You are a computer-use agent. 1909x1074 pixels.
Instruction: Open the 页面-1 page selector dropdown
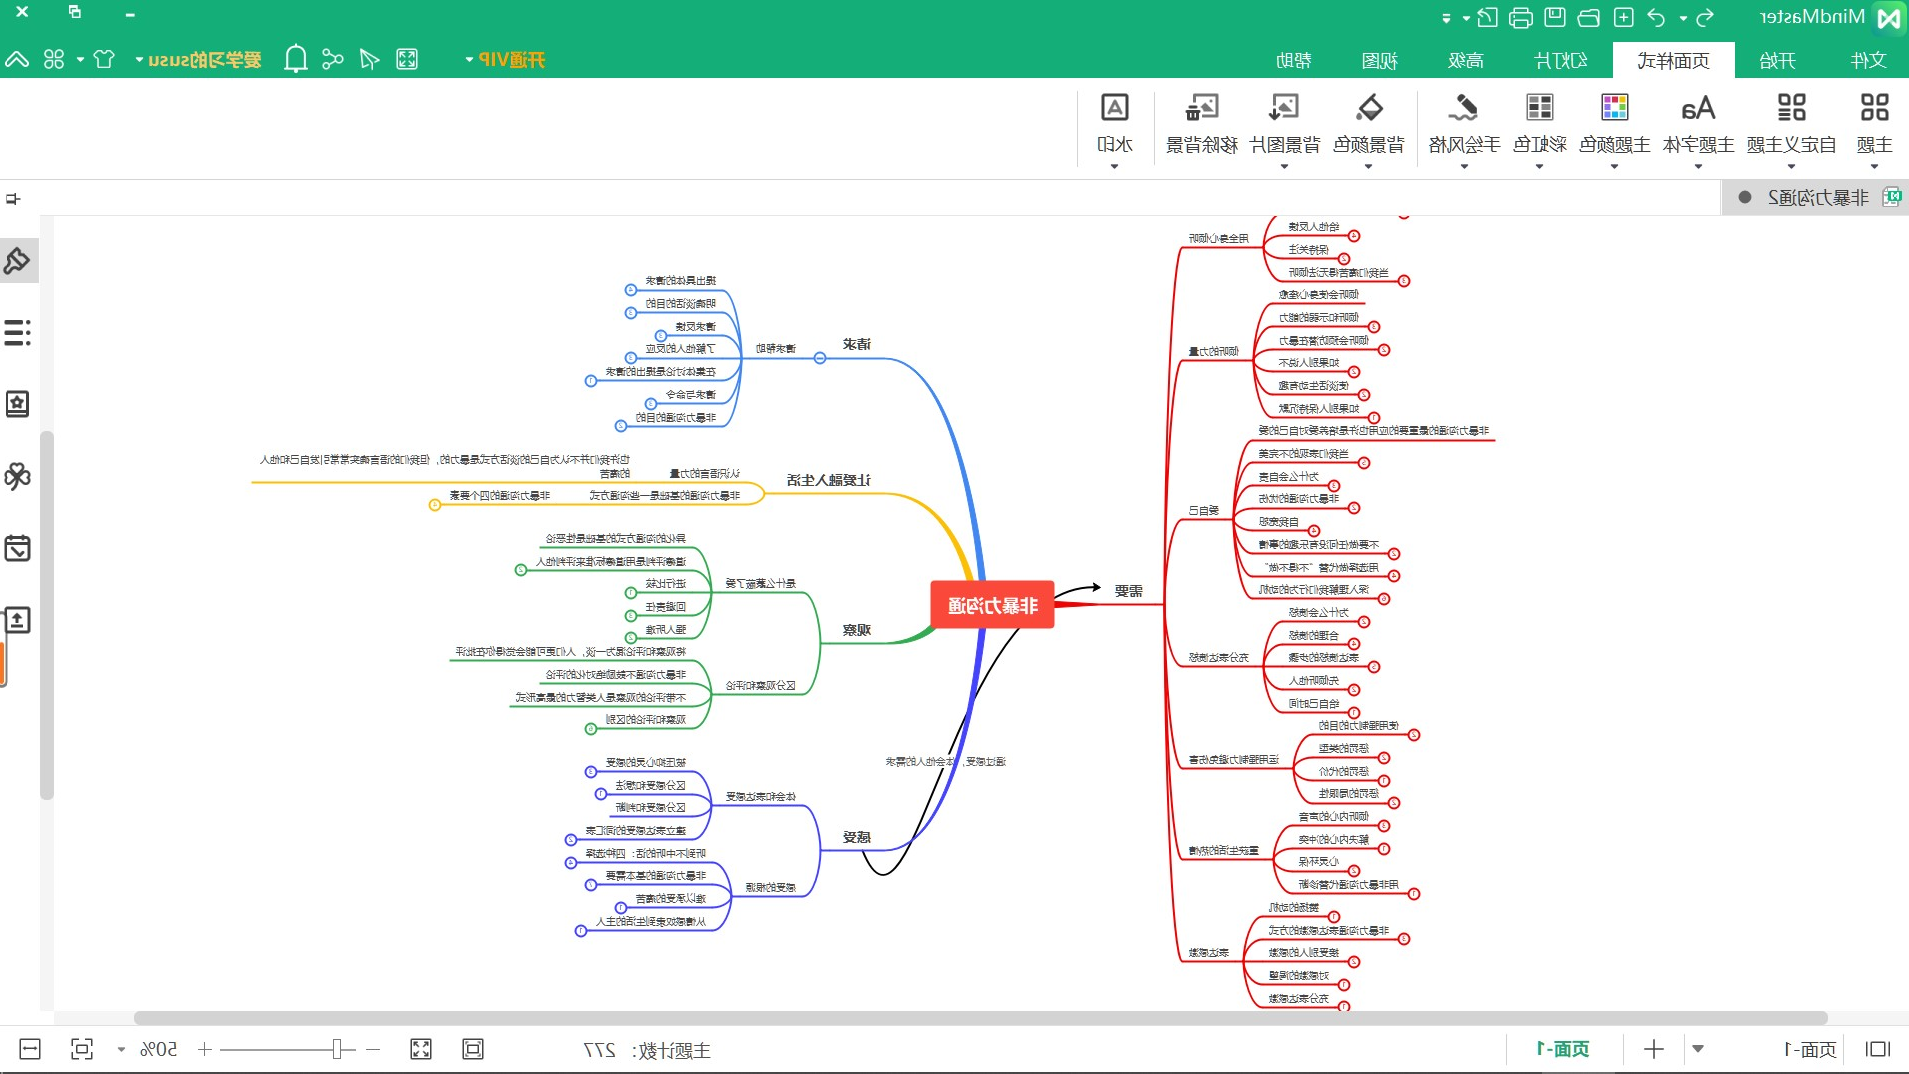1698,1049
